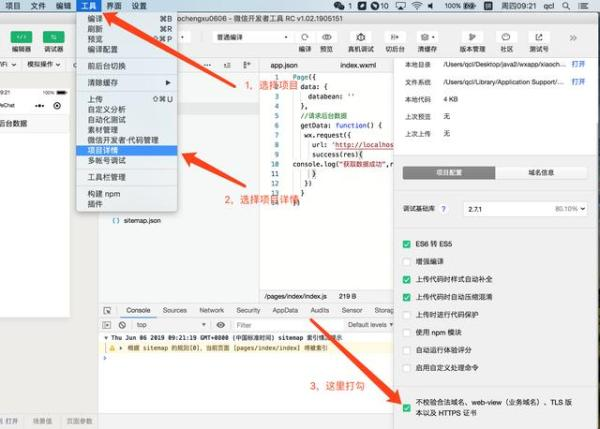Open Spotlight search in menu bar
This screenshot has width=600, height=429.
(x=566, y=6)
